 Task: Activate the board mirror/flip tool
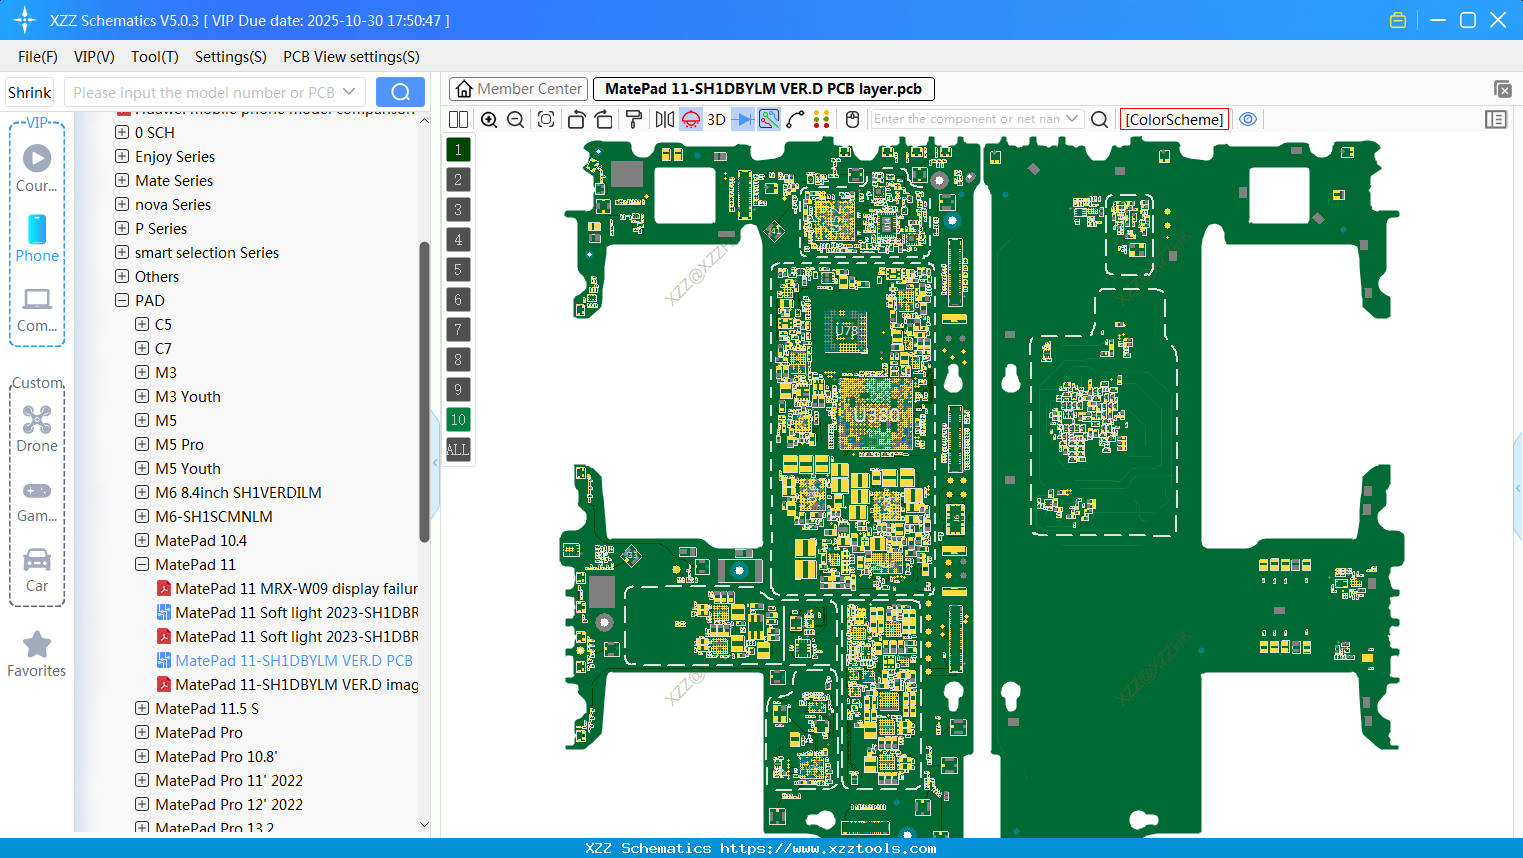[x=663, y=119]
